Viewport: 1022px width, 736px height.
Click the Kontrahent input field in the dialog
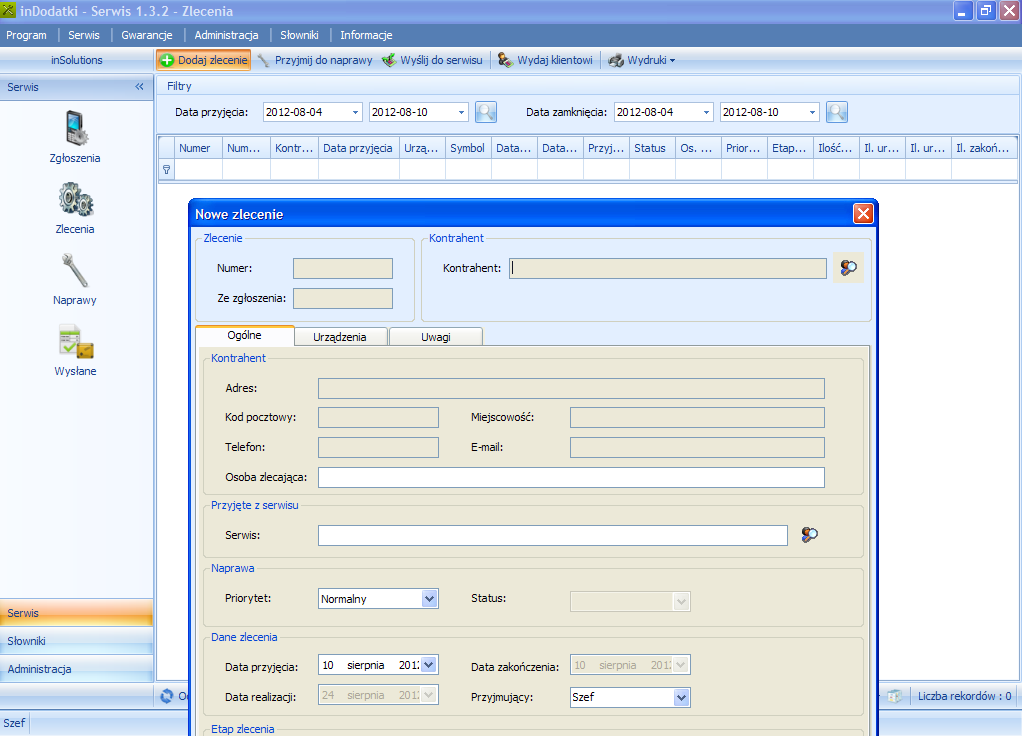pyautogui.click(x=667, y=268)
